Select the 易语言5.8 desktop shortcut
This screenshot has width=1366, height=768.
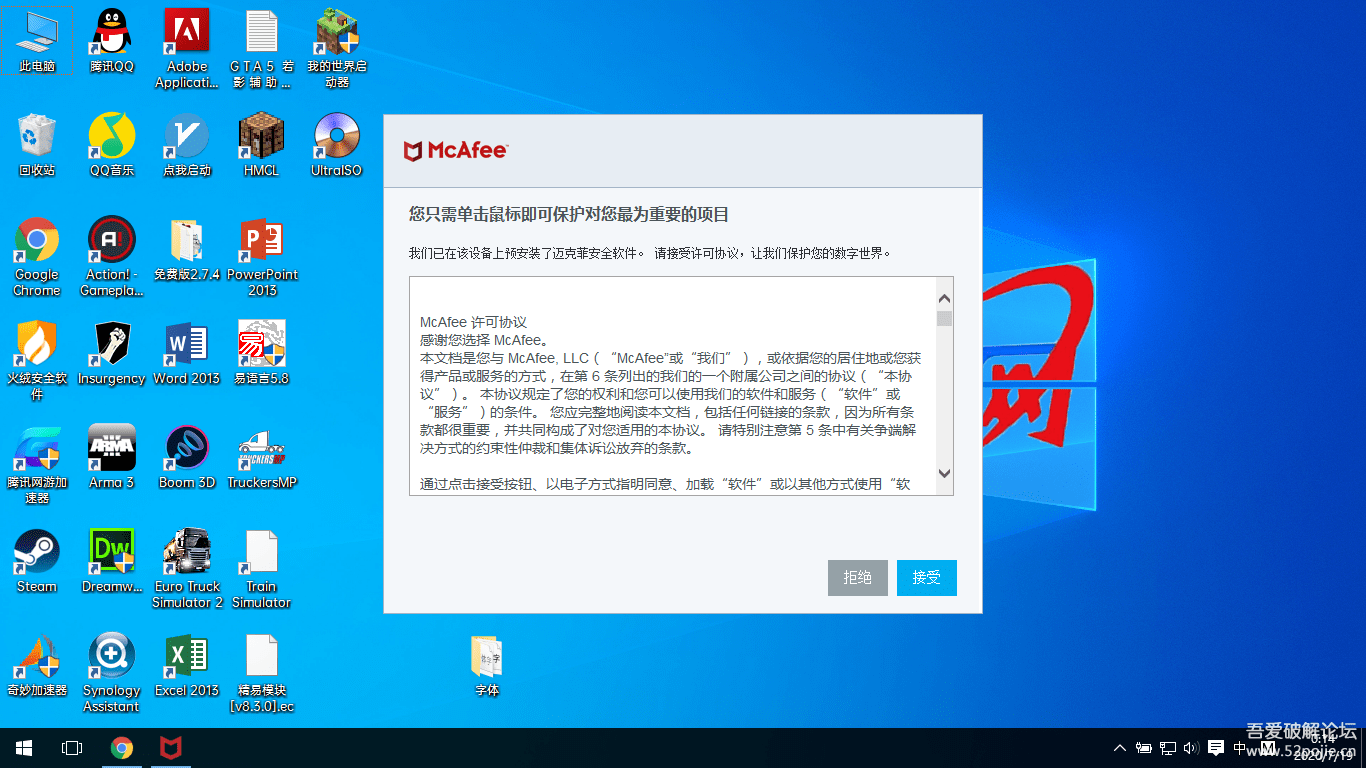coord(261,354)
